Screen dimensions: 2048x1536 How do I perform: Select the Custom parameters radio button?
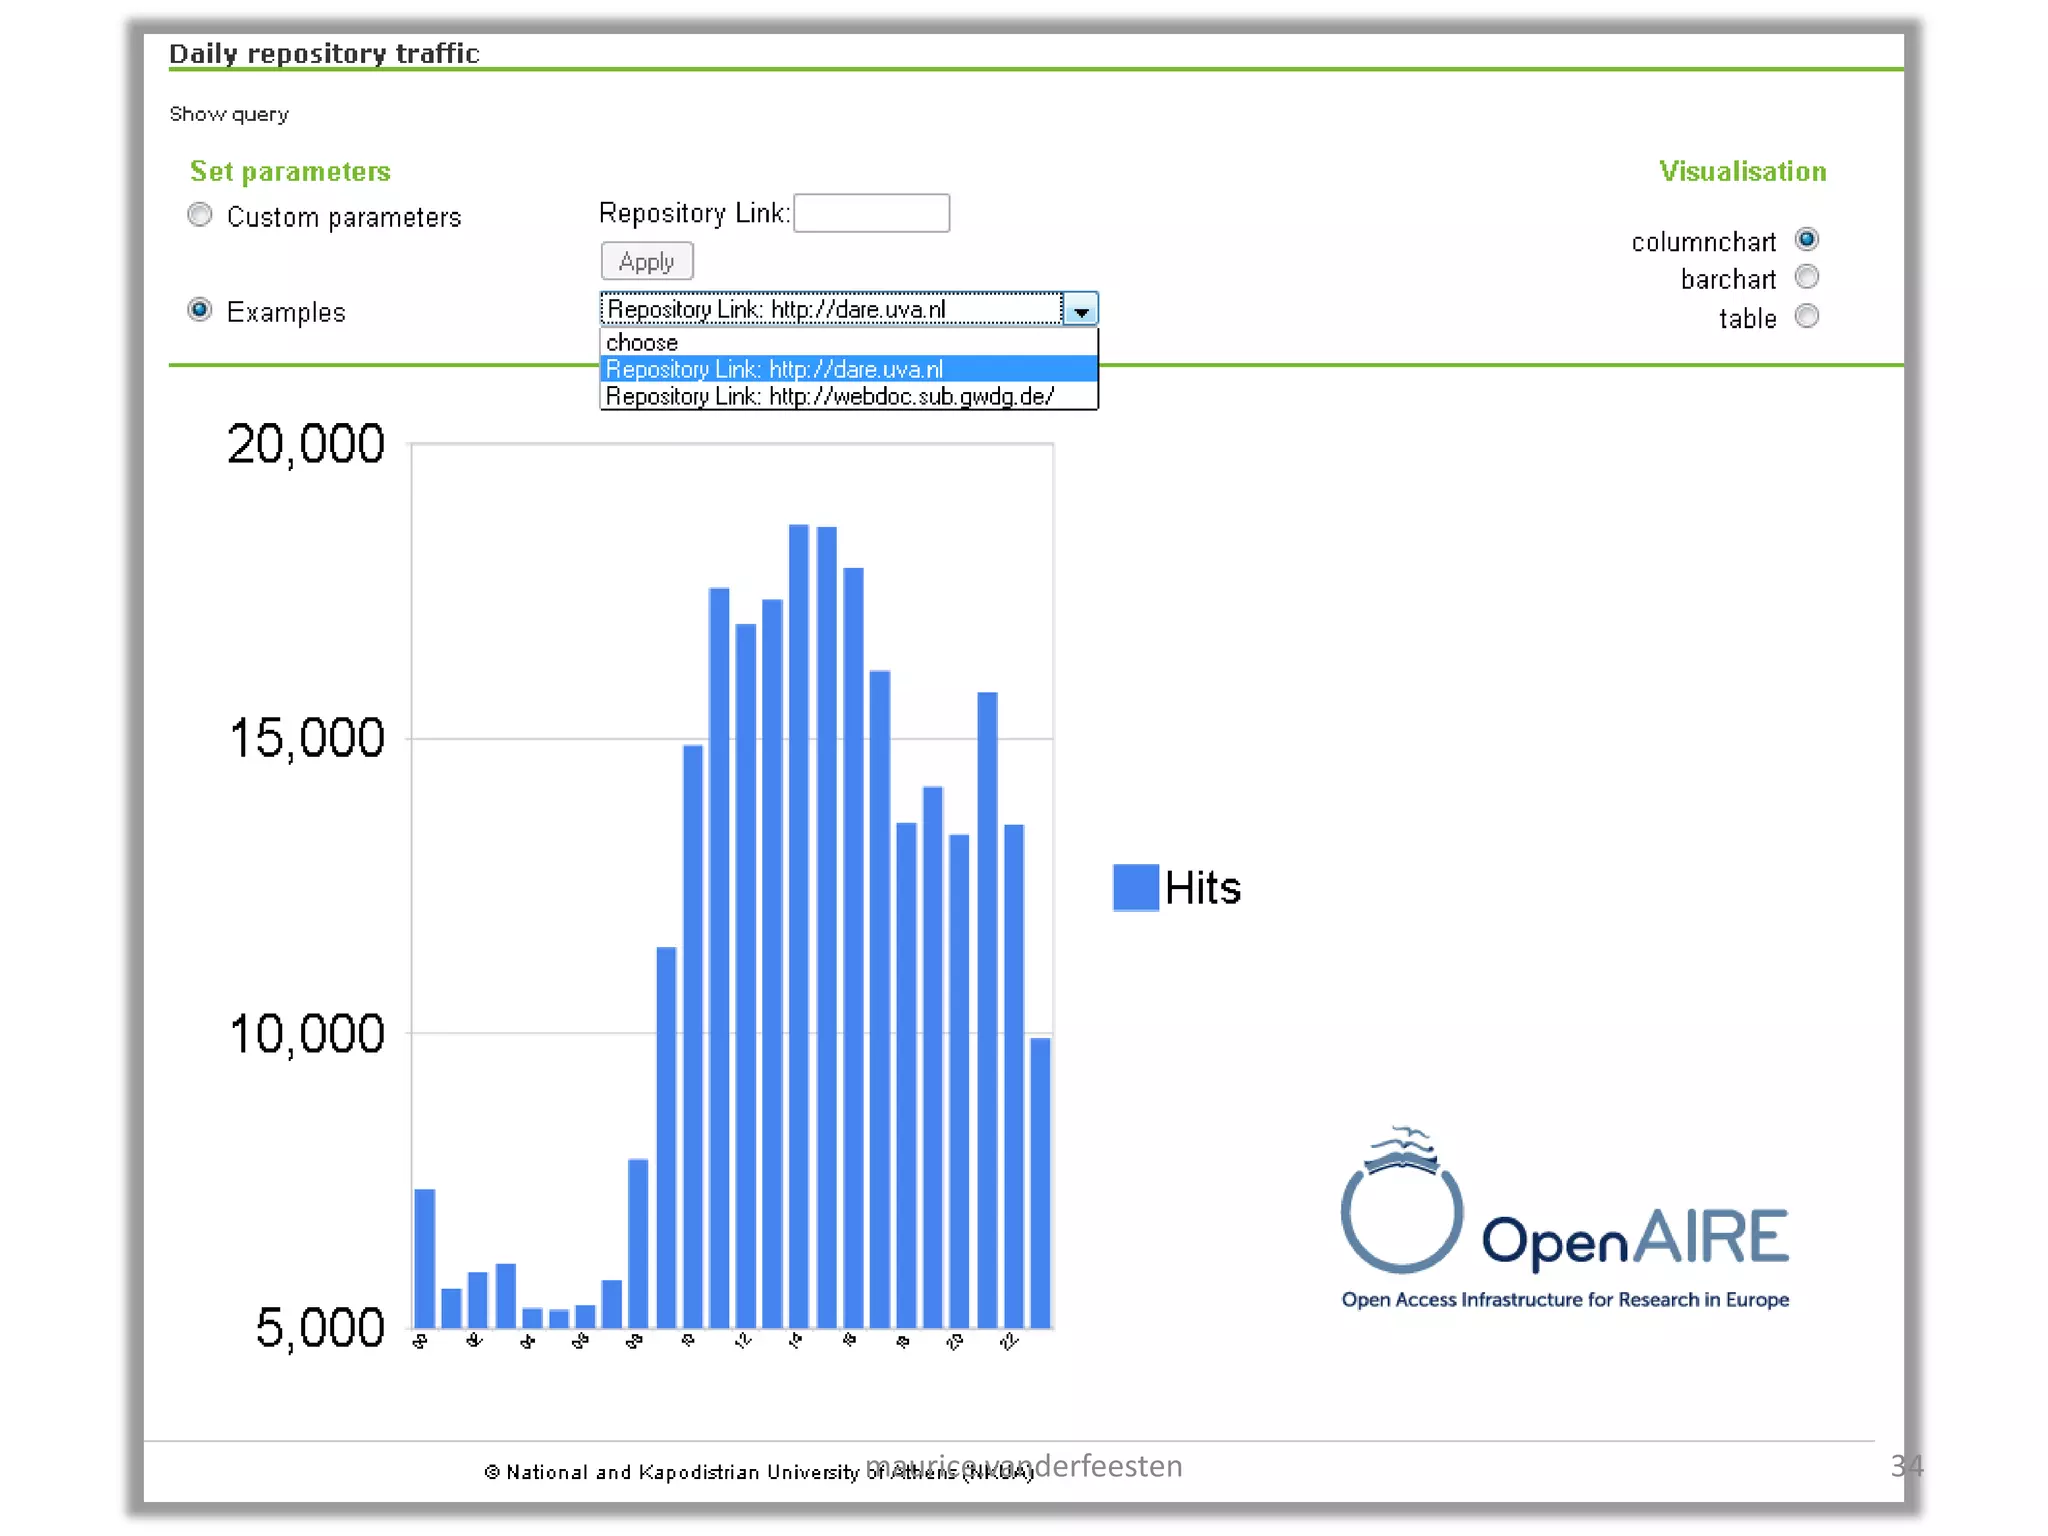tap(200, 215)
